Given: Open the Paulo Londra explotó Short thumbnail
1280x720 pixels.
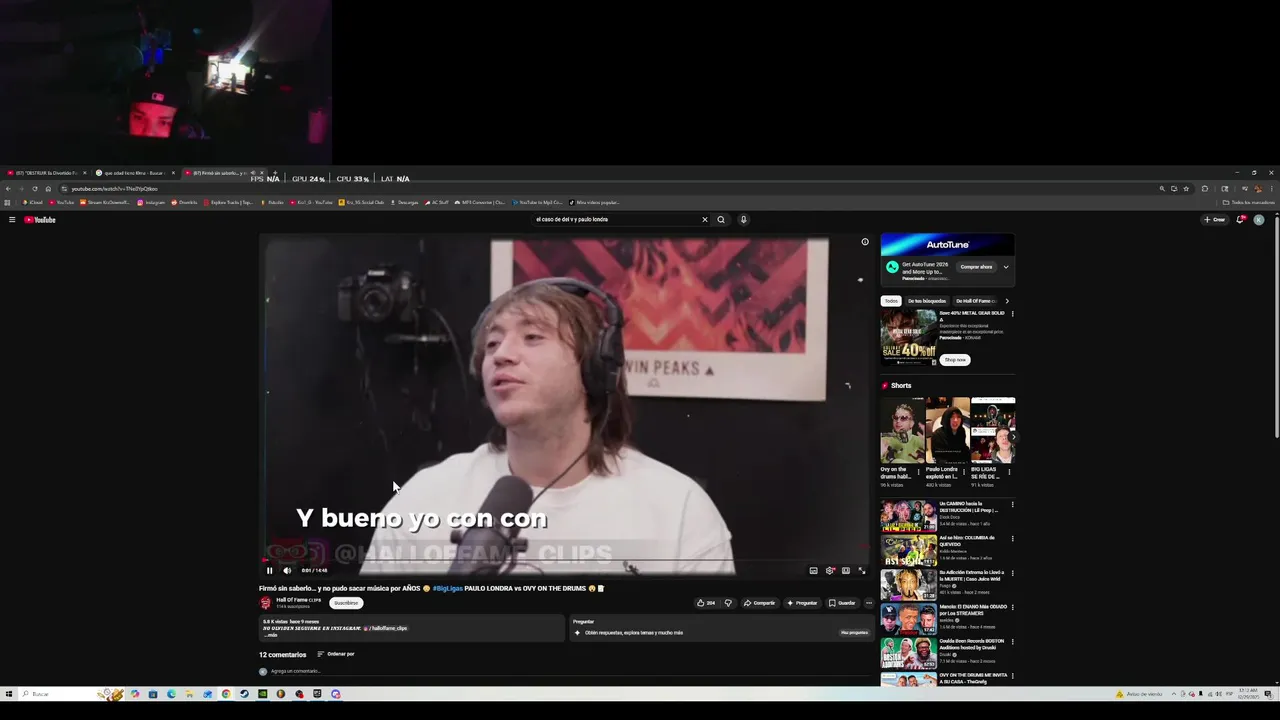Looking at the screenshot, I should click(947, 430).
